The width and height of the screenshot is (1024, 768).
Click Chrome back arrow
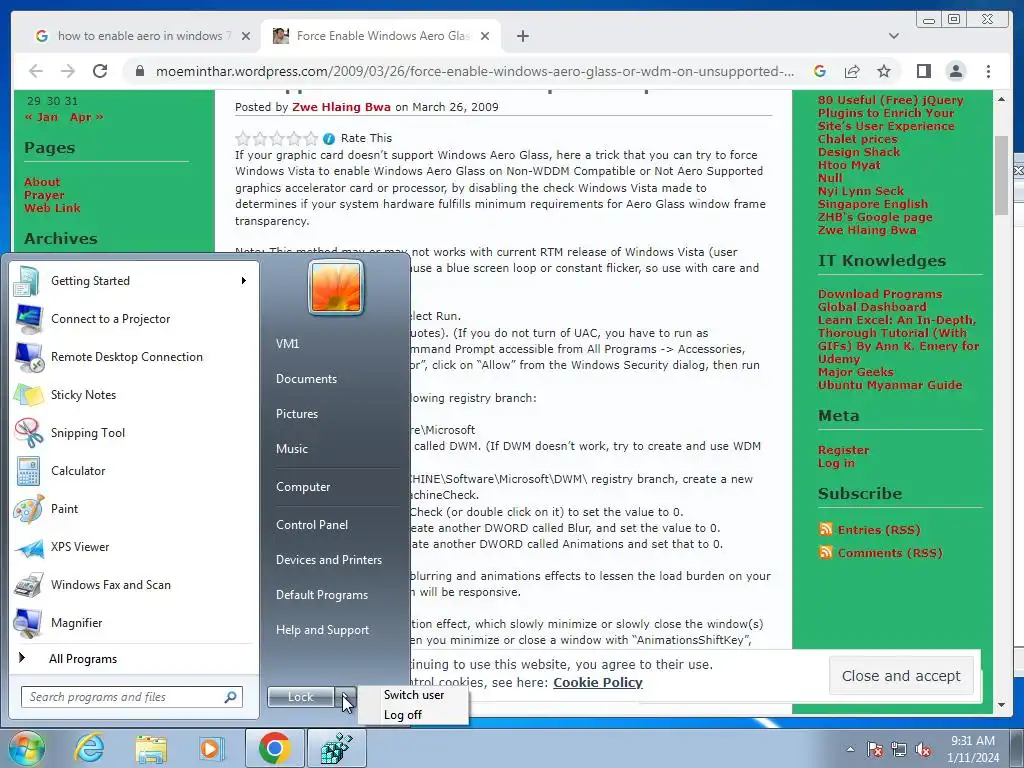coord(36,71)
